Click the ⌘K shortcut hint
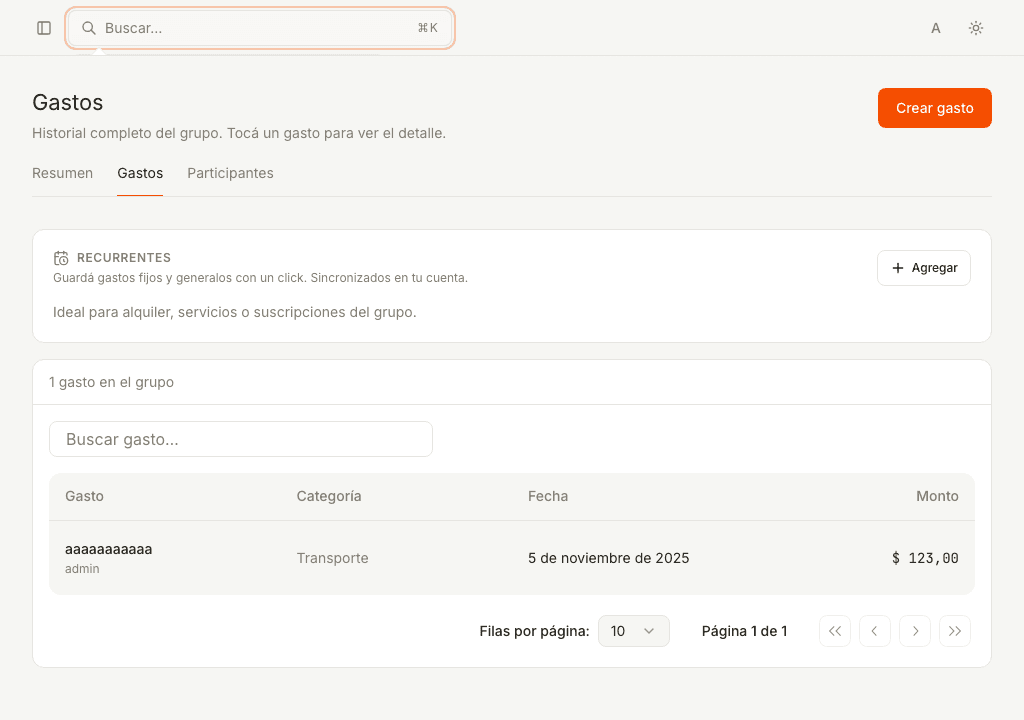 pyautogui.click(x=428, y=28)
